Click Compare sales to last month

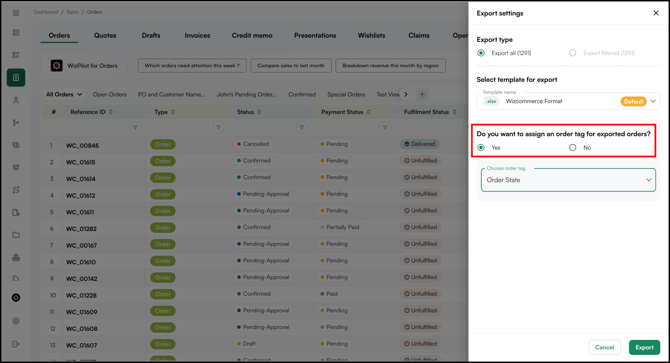click(x=291, y=65)
